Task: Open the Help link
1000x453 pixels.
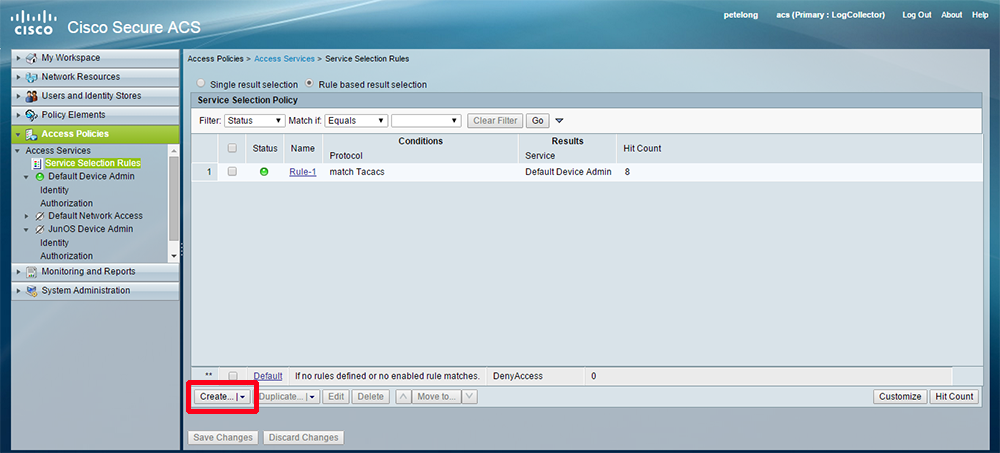Action: pos(980,15)
